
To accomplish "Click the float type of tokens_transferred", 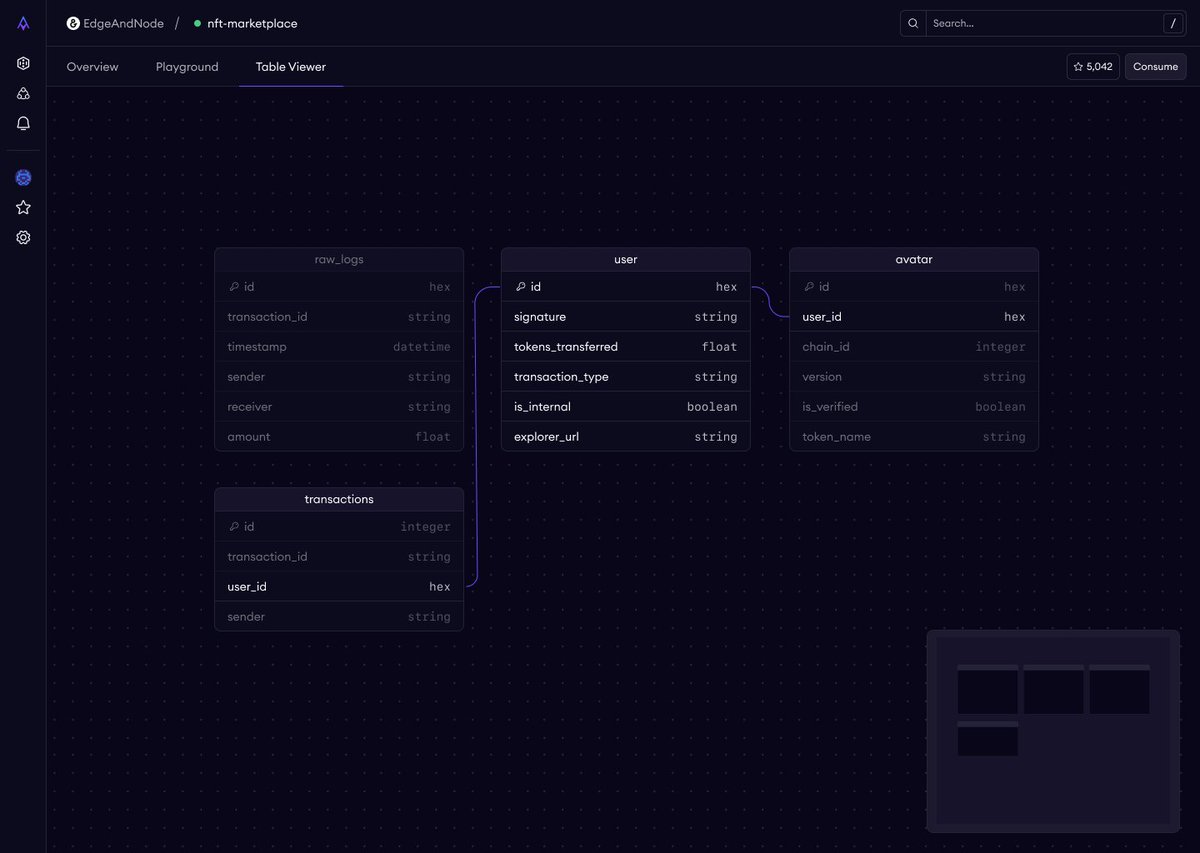I will click(719, 347).
